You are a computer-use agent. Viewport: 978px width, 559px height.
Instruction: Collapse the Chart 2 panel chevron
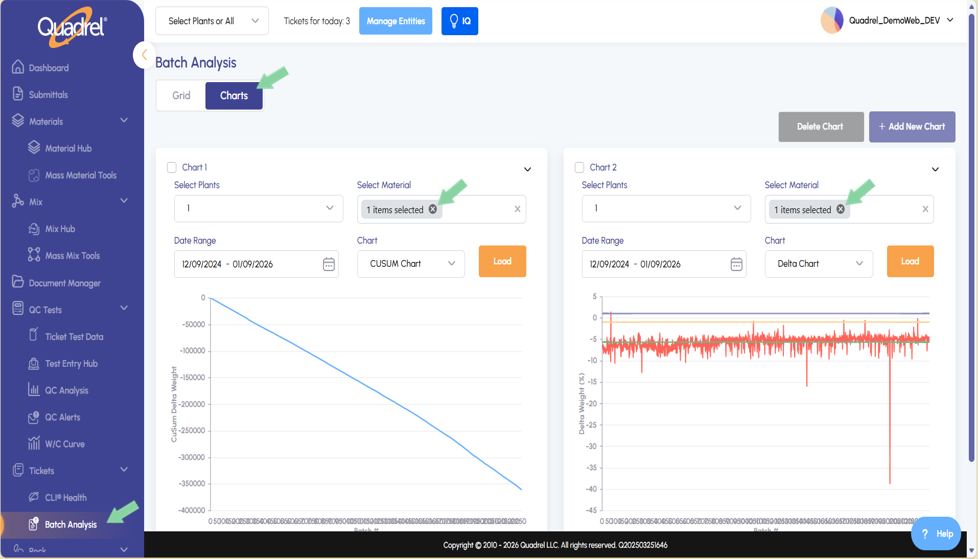(935, 169)
